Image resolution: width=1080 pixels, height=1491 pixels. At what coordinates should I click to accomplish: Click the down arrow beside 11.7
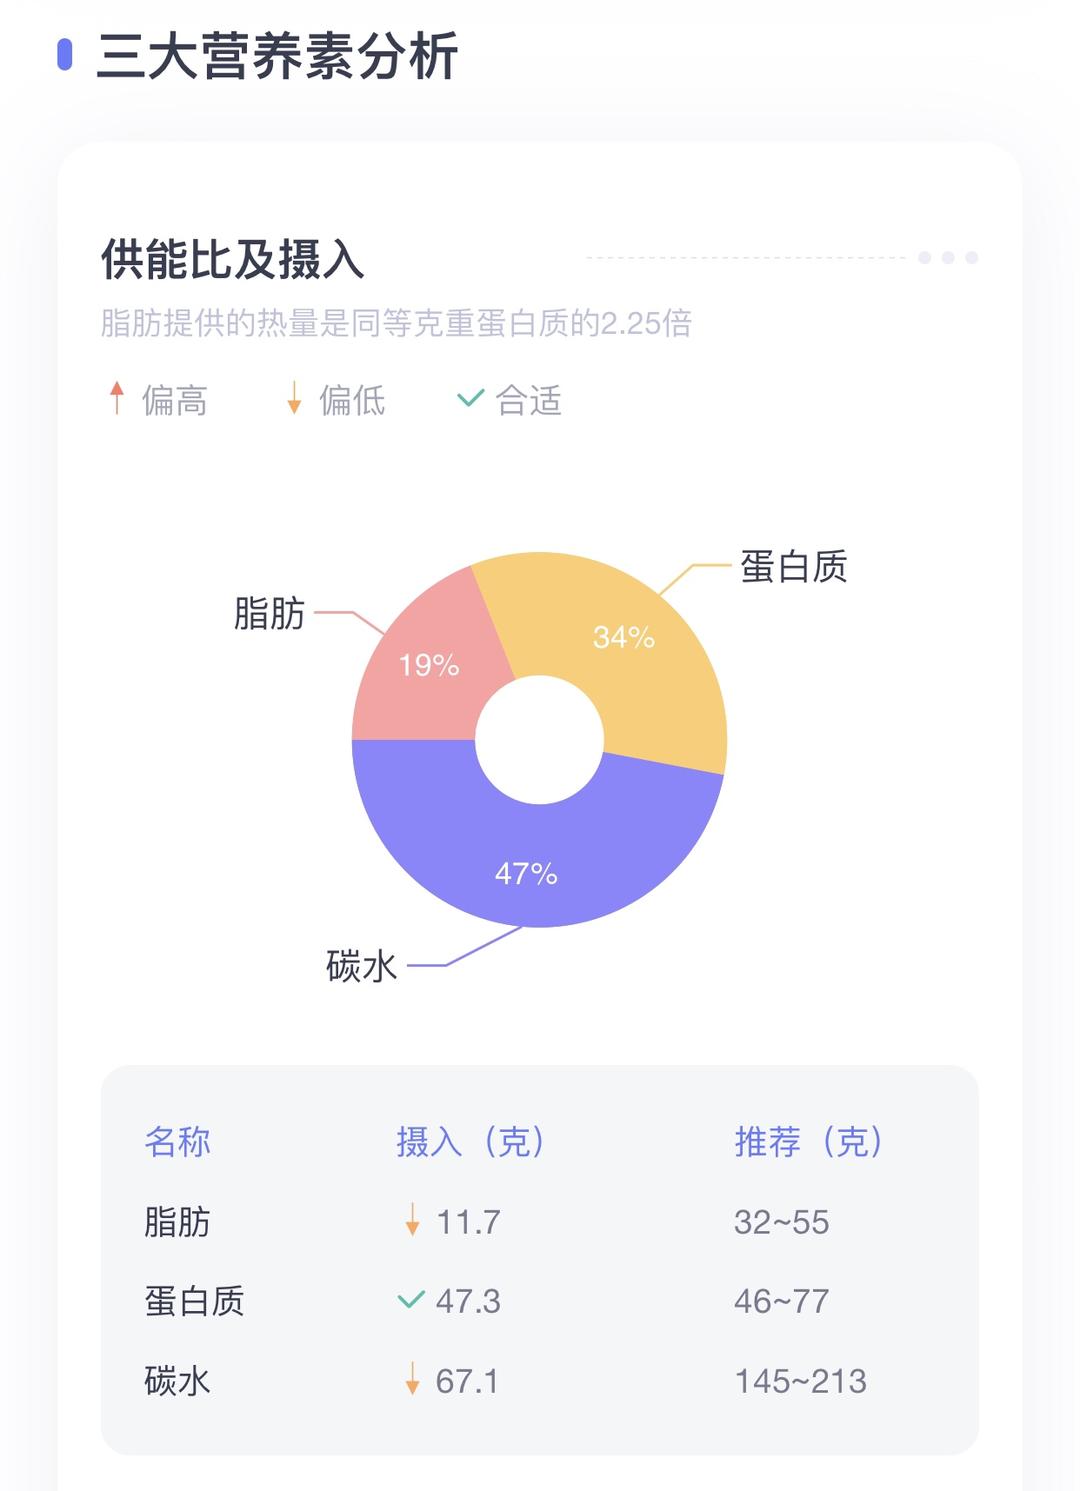click(x=412, y=1220)
